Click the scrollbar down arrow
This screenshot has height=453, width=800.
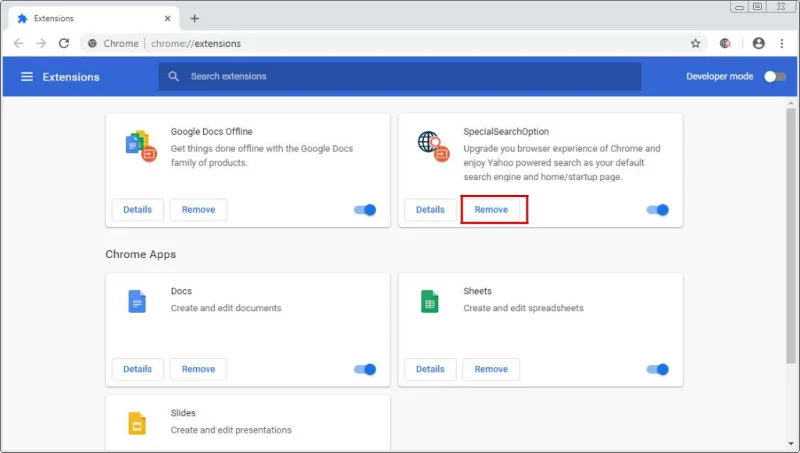[x=791, y=444]
